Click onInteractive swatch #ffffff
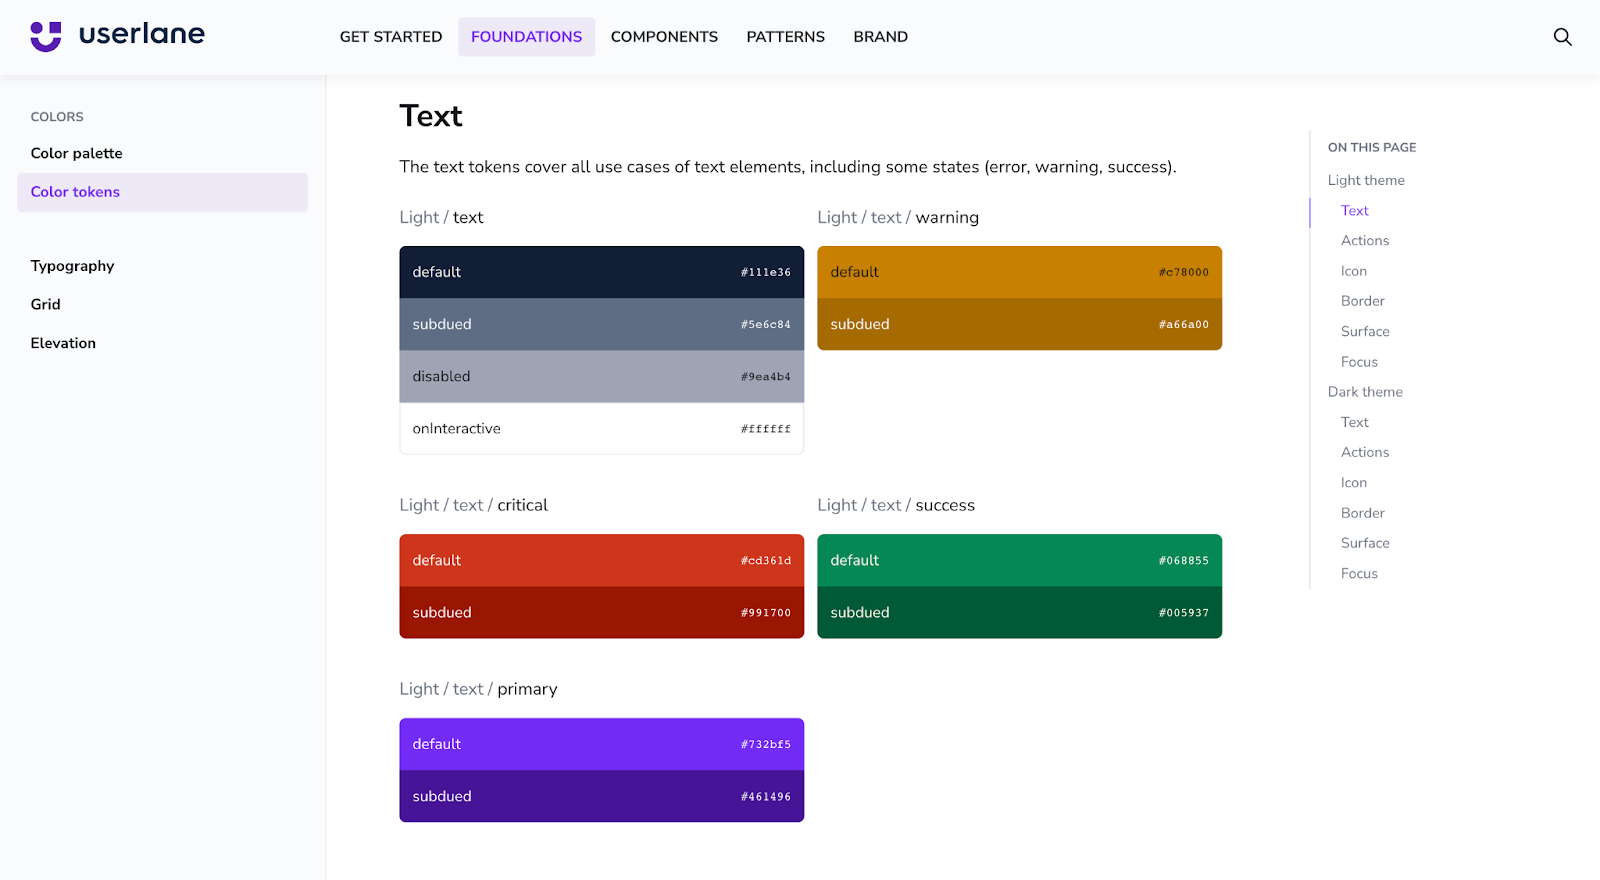Screen dimensions: 1600x880 click(601, 428)
